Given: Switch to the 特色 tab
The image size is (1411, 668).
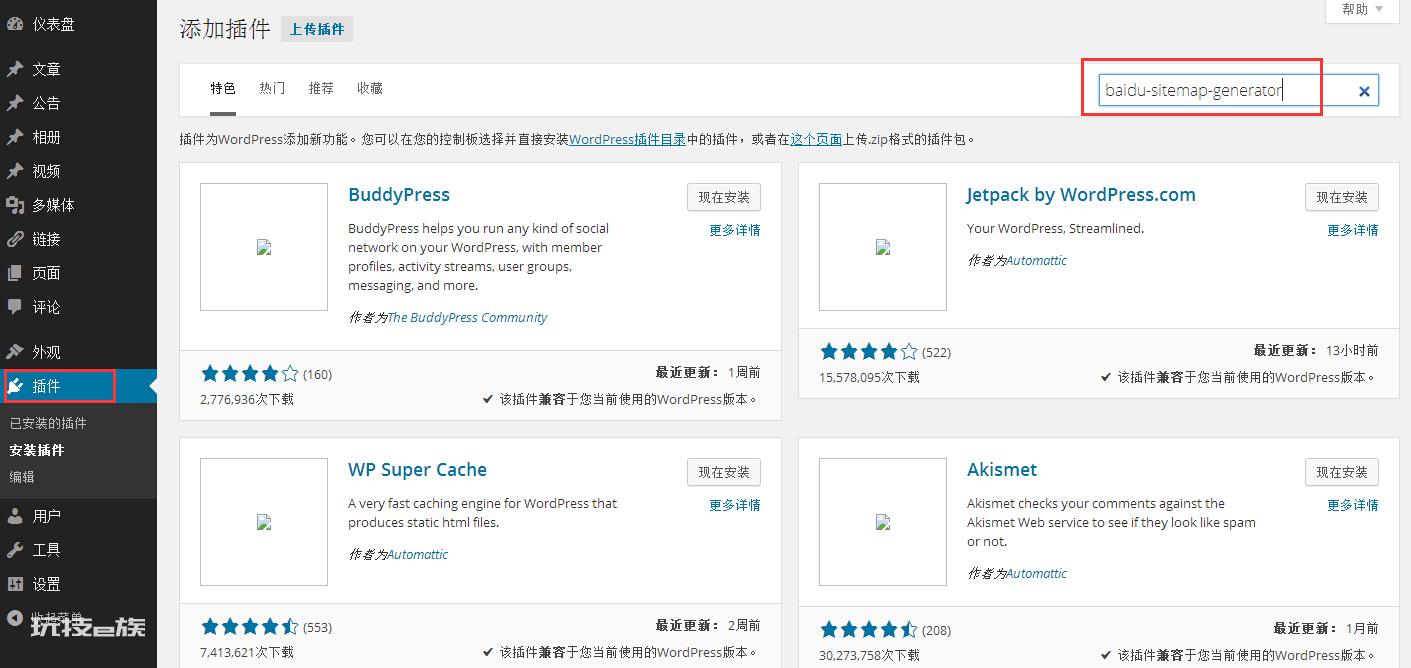Looking at the screenshot, I should click(223, 88).
